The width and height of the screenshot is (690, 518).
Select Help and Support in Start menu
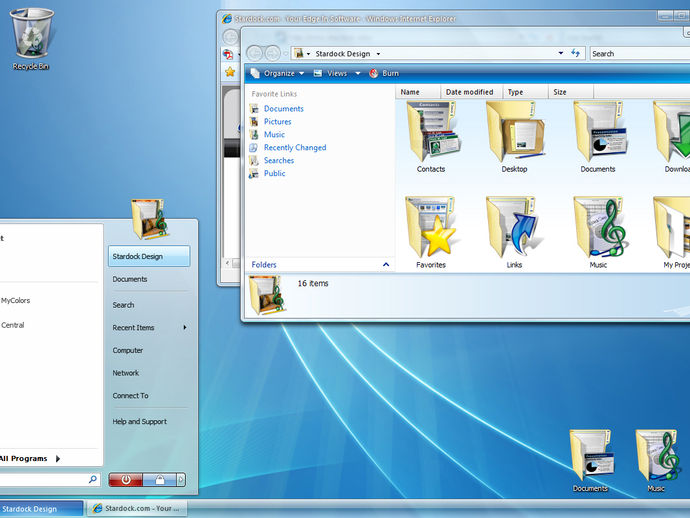(139, 421)
